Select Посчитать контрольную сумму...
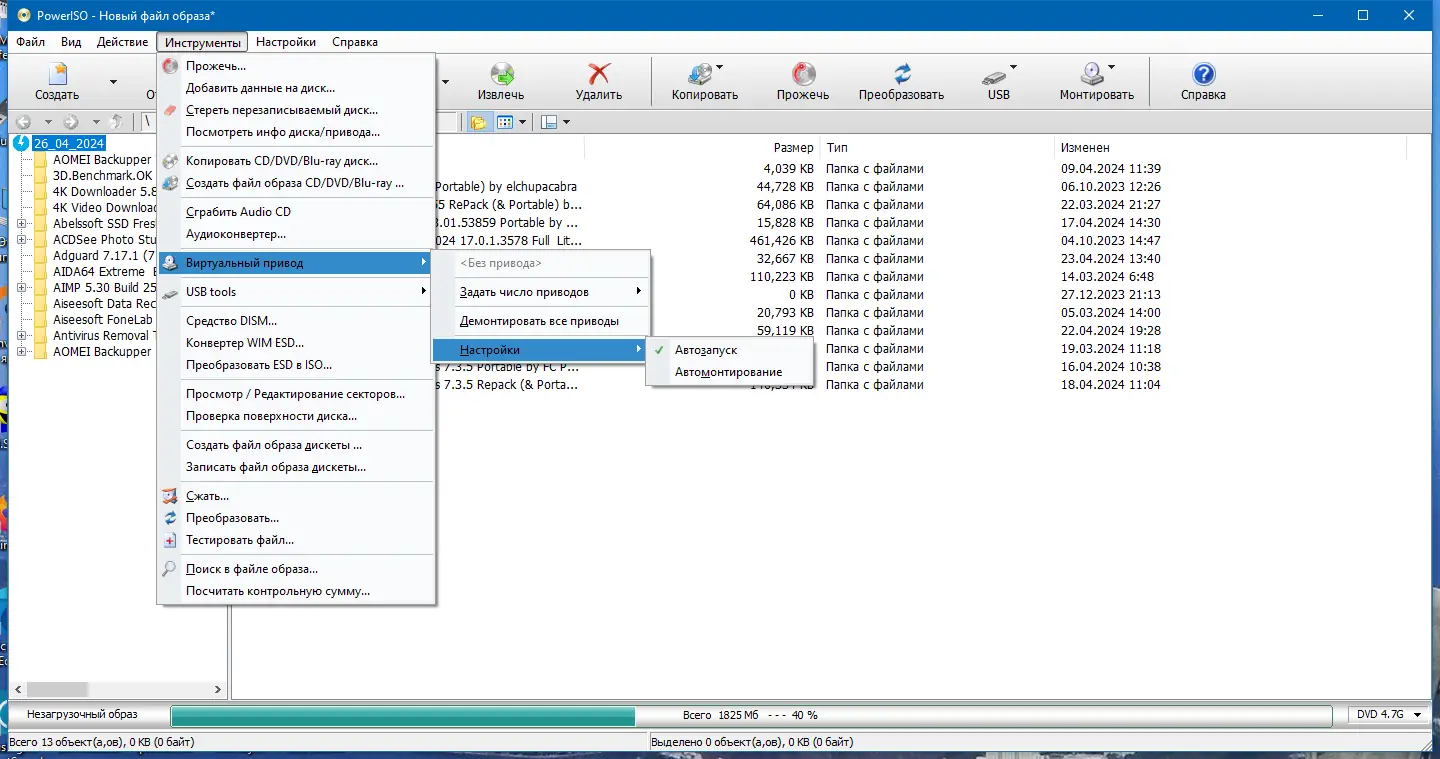 (x=296, y=591)
